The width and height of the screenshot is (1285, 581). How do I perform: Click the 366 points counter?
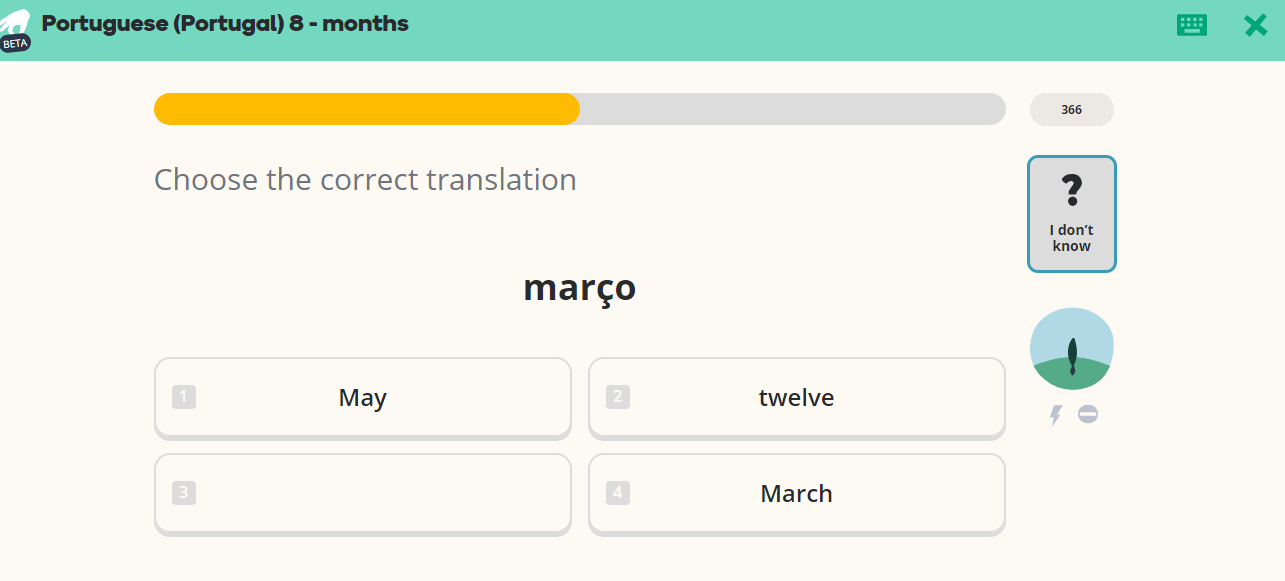(1071, 110)
